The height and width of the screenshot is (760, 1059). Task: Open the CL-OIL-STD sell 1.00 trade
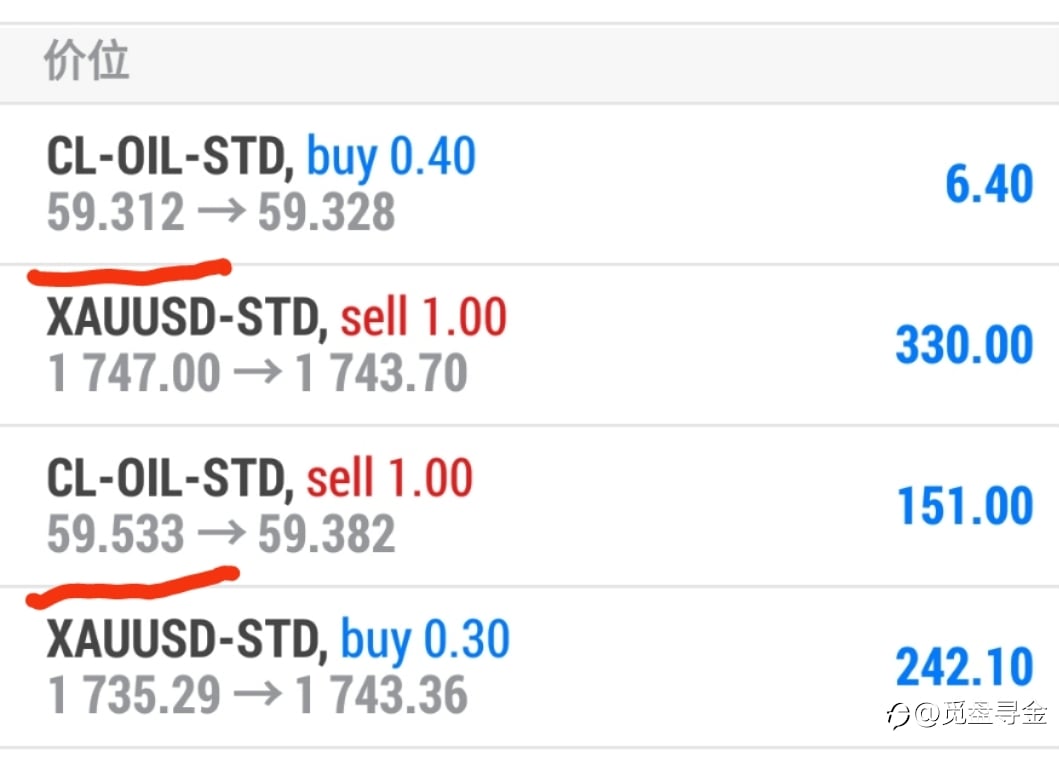click(530, 505)
